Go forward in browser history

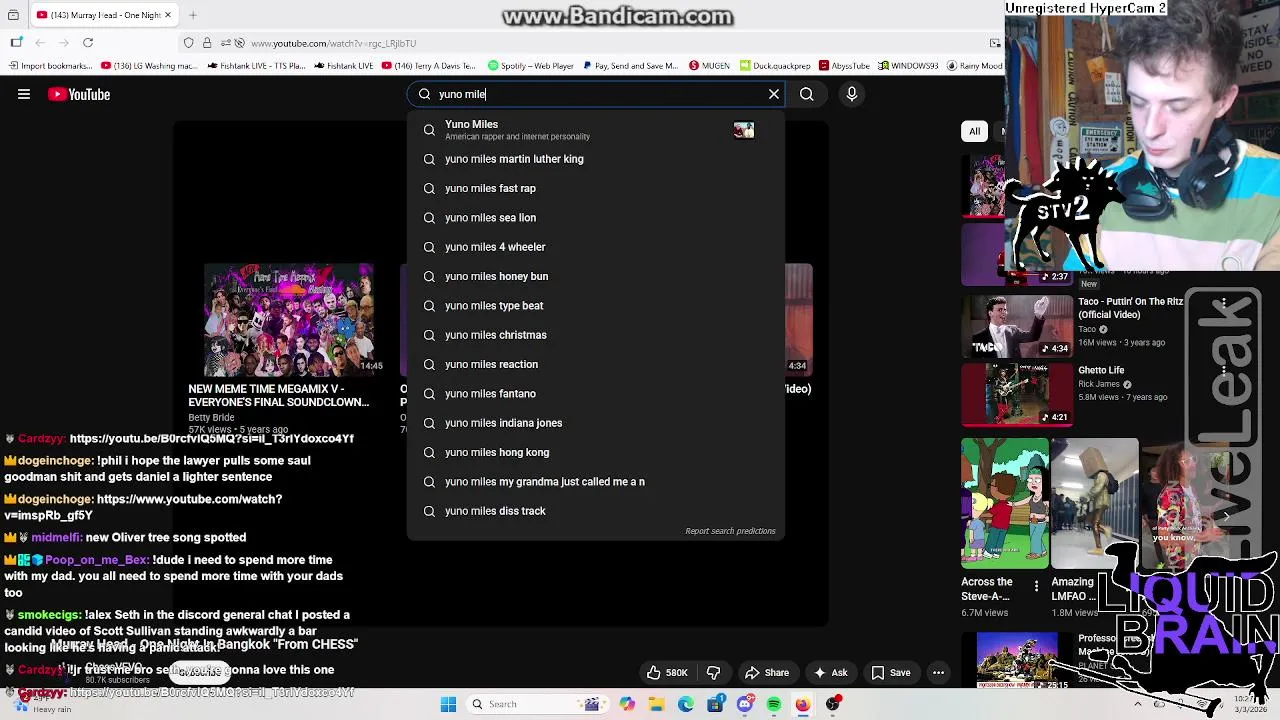(64, 43)
